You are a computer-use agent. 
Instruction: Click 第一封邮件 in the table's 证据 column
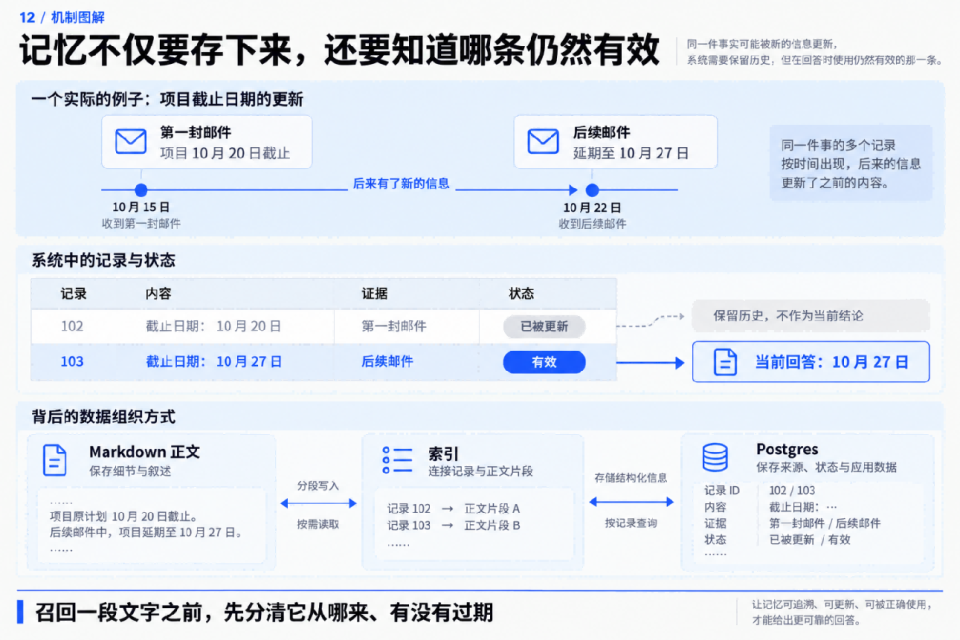[x=394, y=326]
